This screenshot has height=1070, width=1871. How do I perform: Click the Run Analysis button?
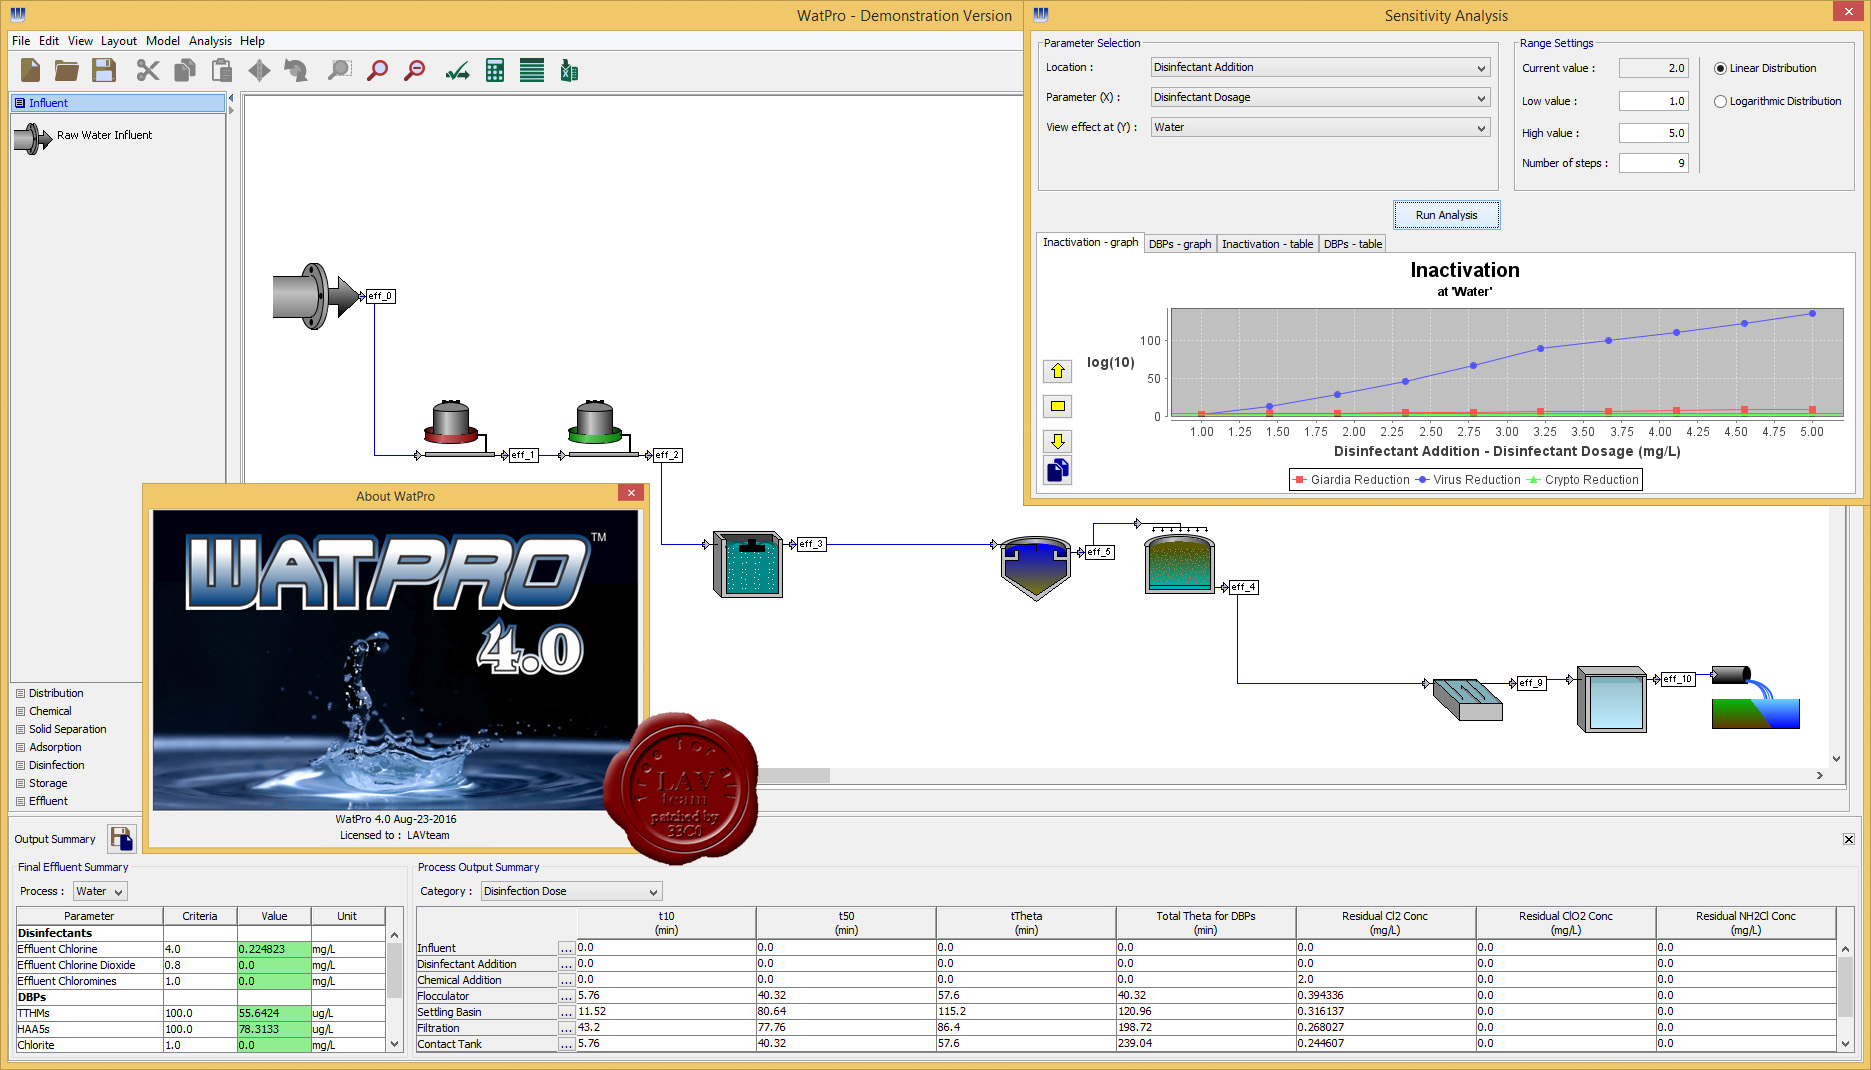1446,215
